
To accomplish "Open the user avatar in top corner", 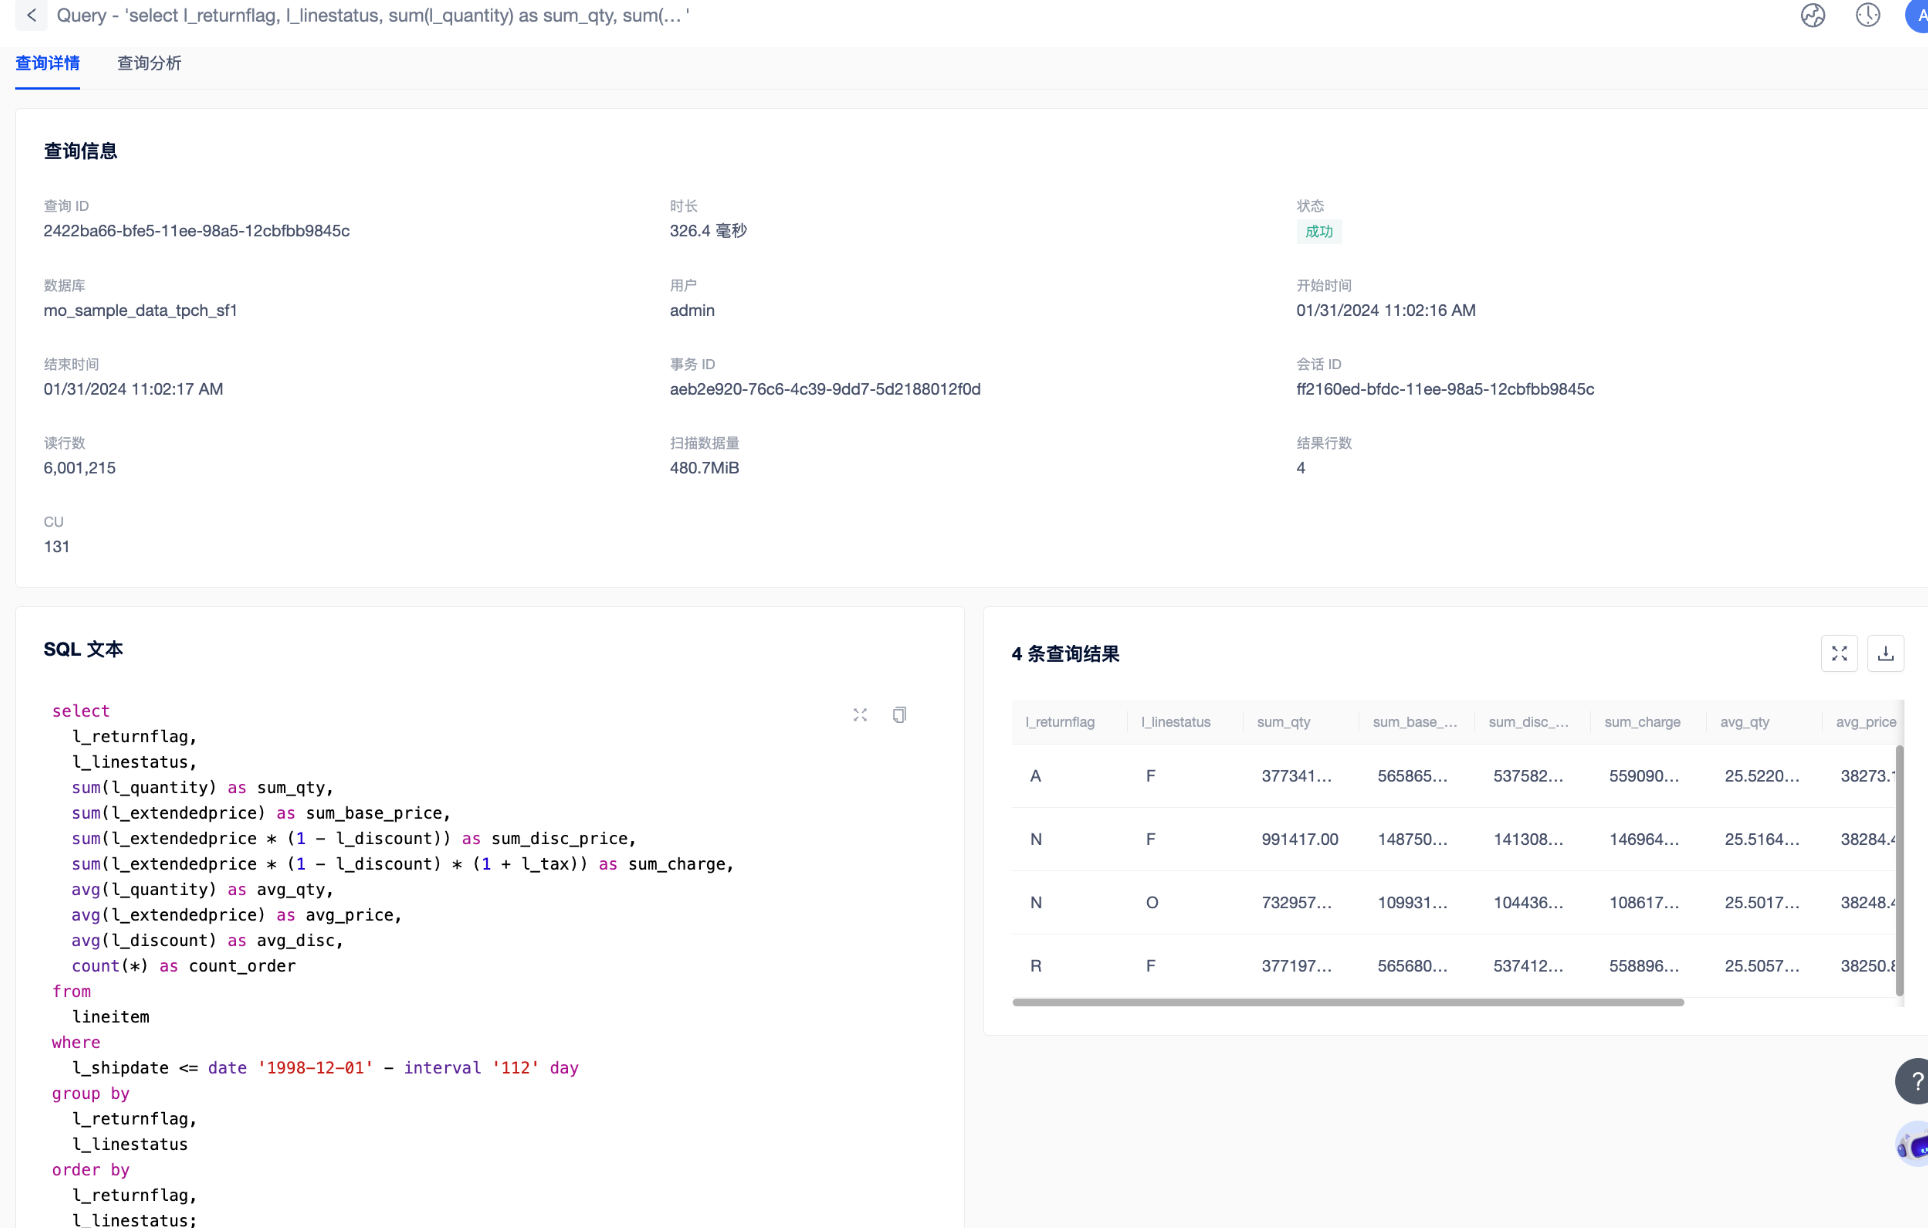I will pyautogui.click(x=1917, y=15).
